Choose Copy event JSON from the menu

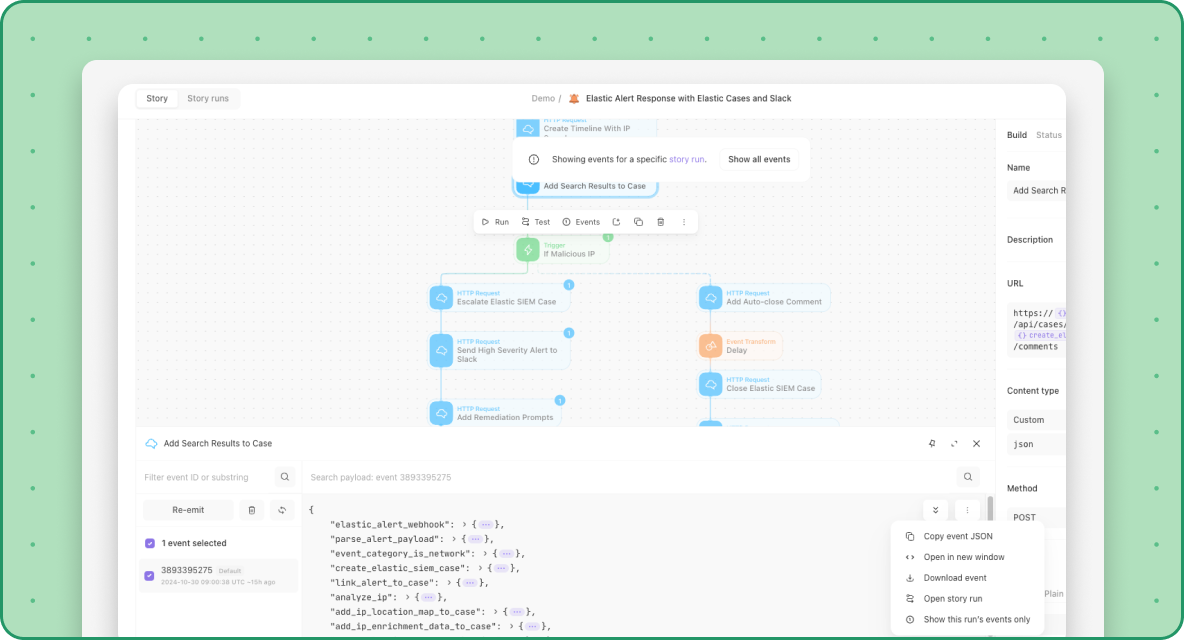(x=967, y=537)
